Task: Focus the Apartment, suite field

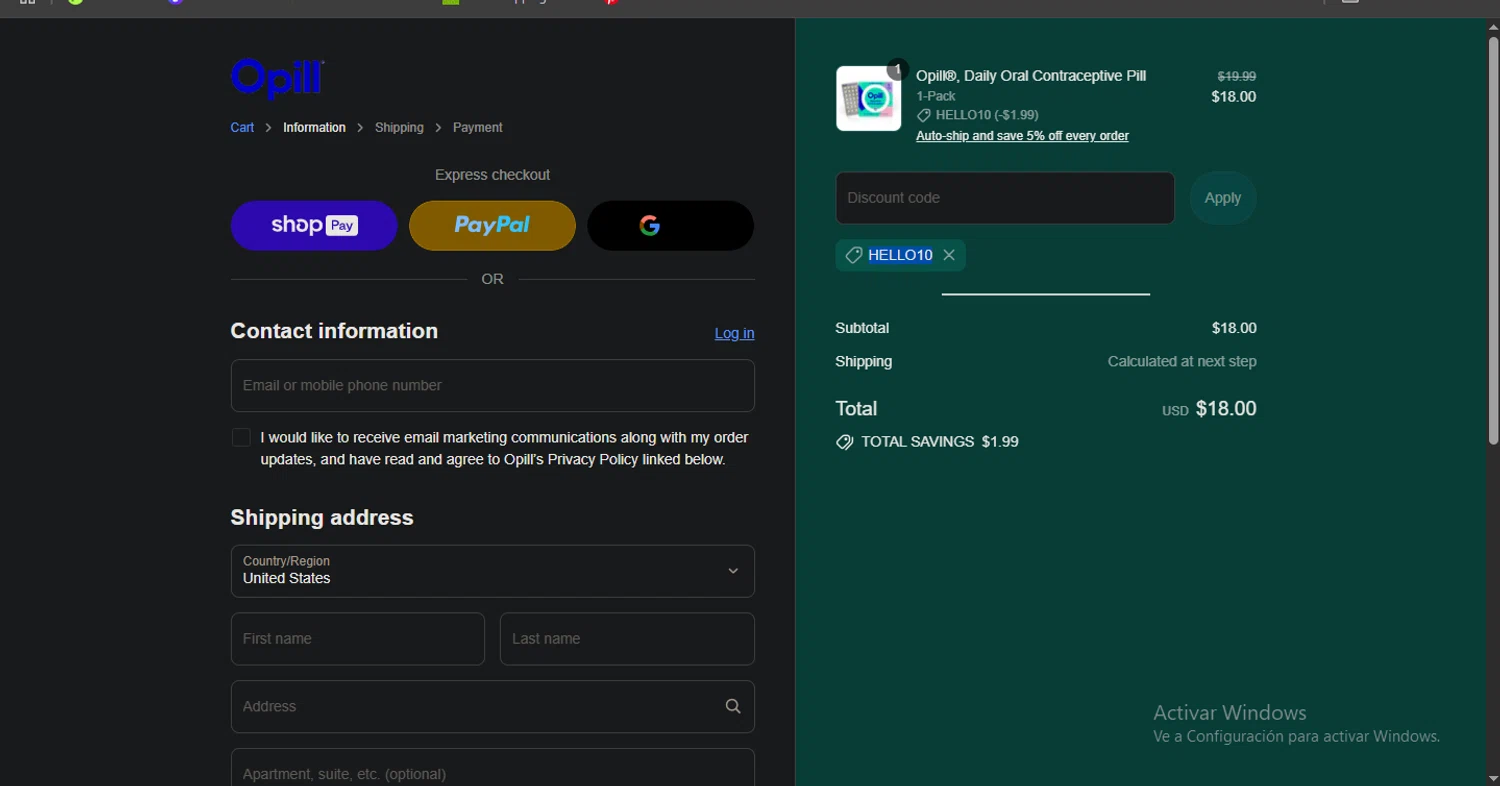Action: (x=492, y=767)
